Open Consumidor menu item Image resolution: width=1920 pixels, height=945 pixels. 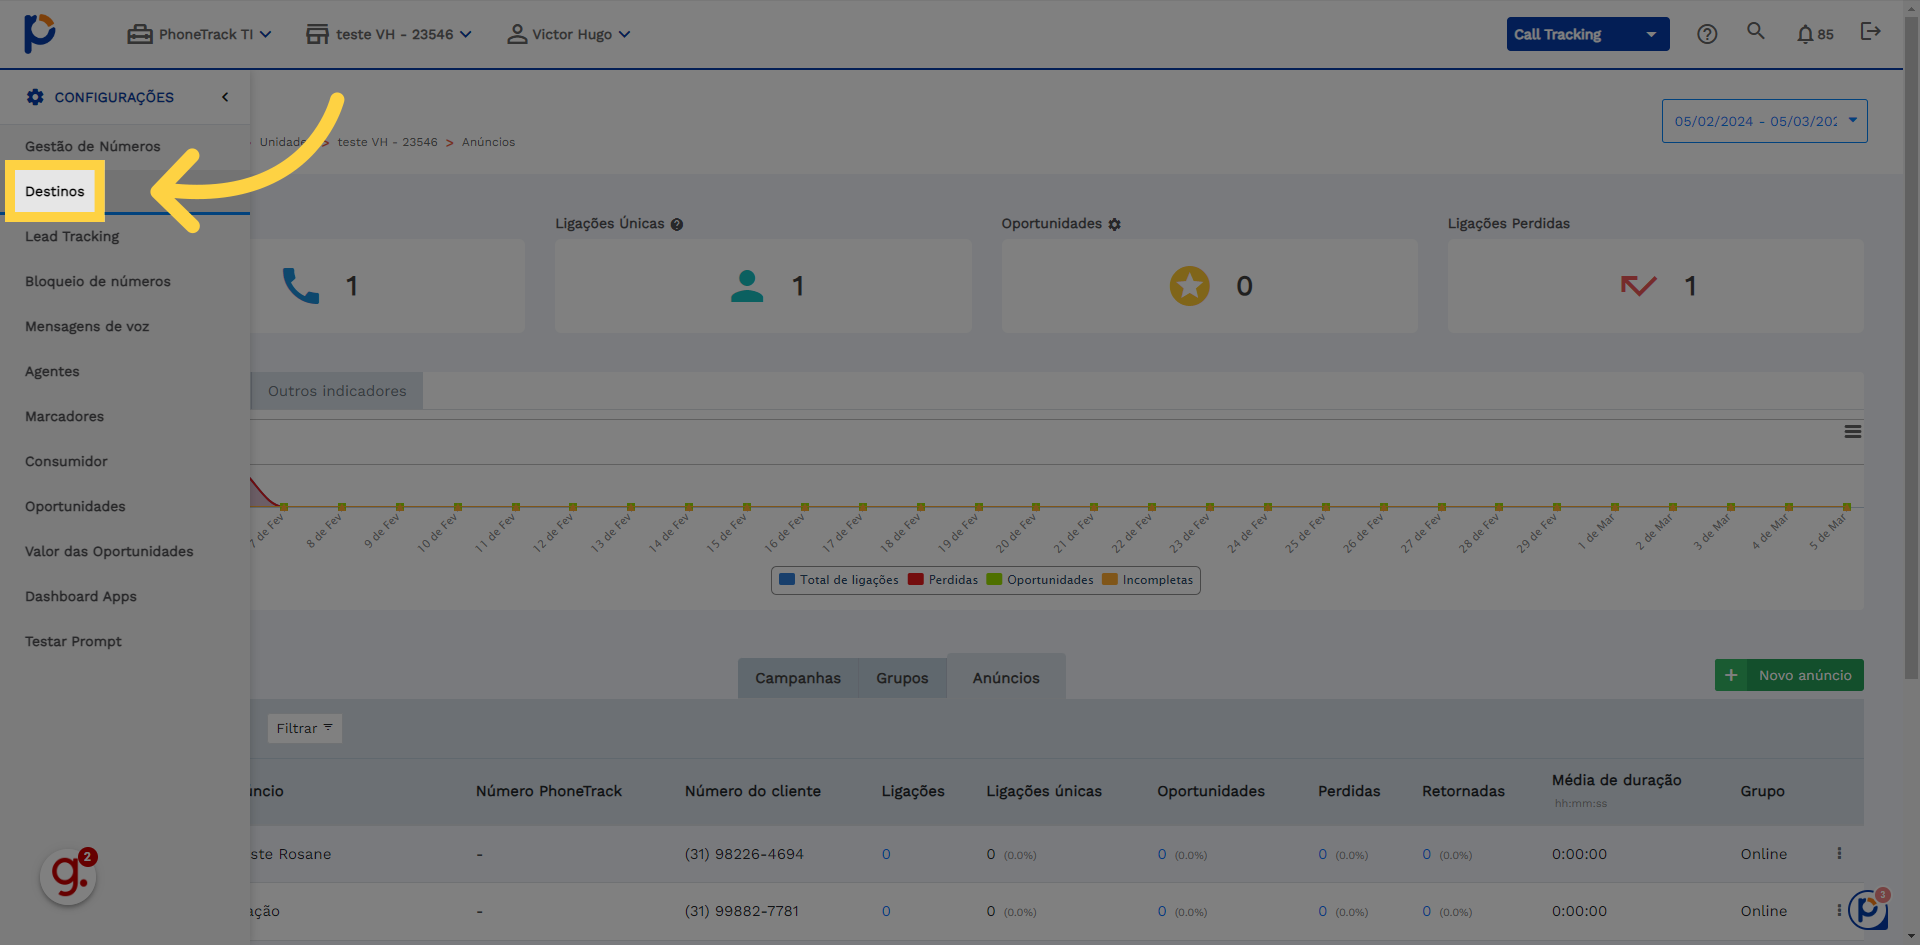[x=66, y=461]
